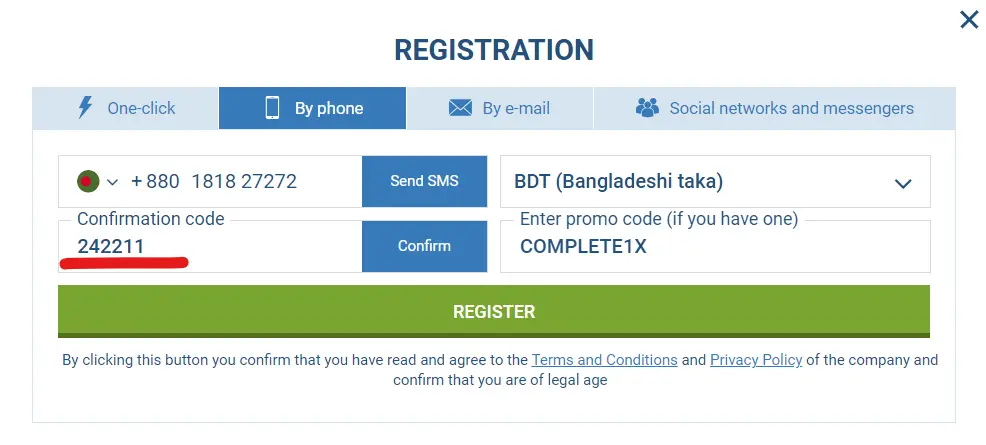Click the smartphone icon in By phone tab
Image resolution: width=986 pixels, height=445 pixels.
click(272, 108)
